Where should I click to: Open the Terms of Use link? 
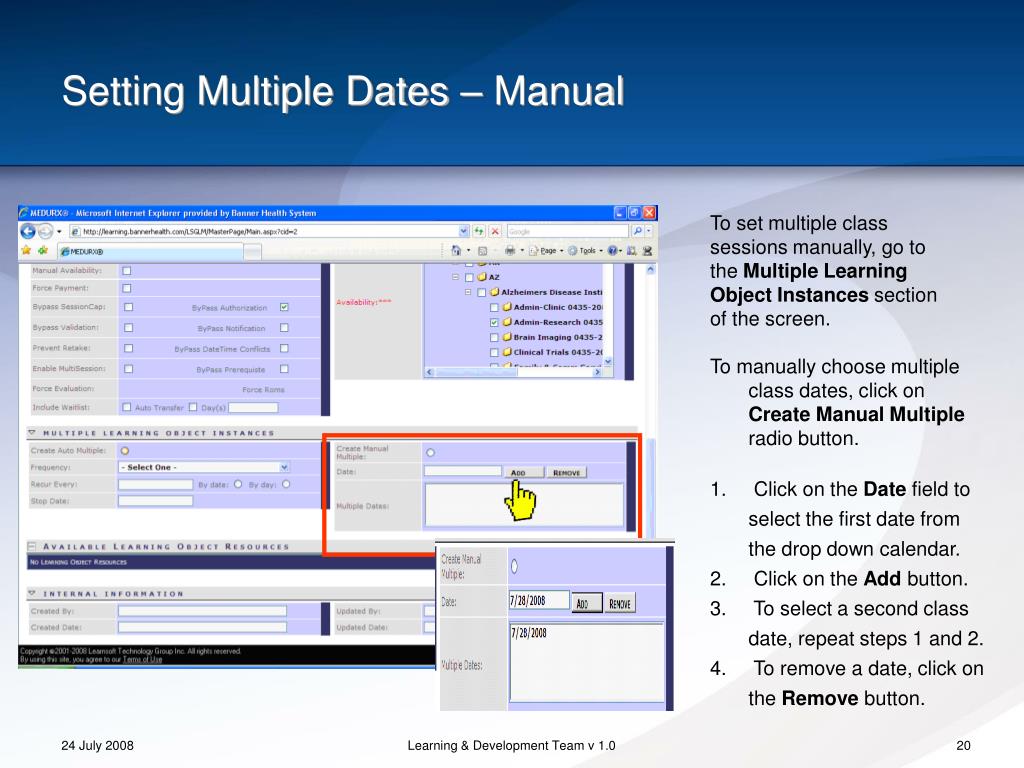pos(142,660)
